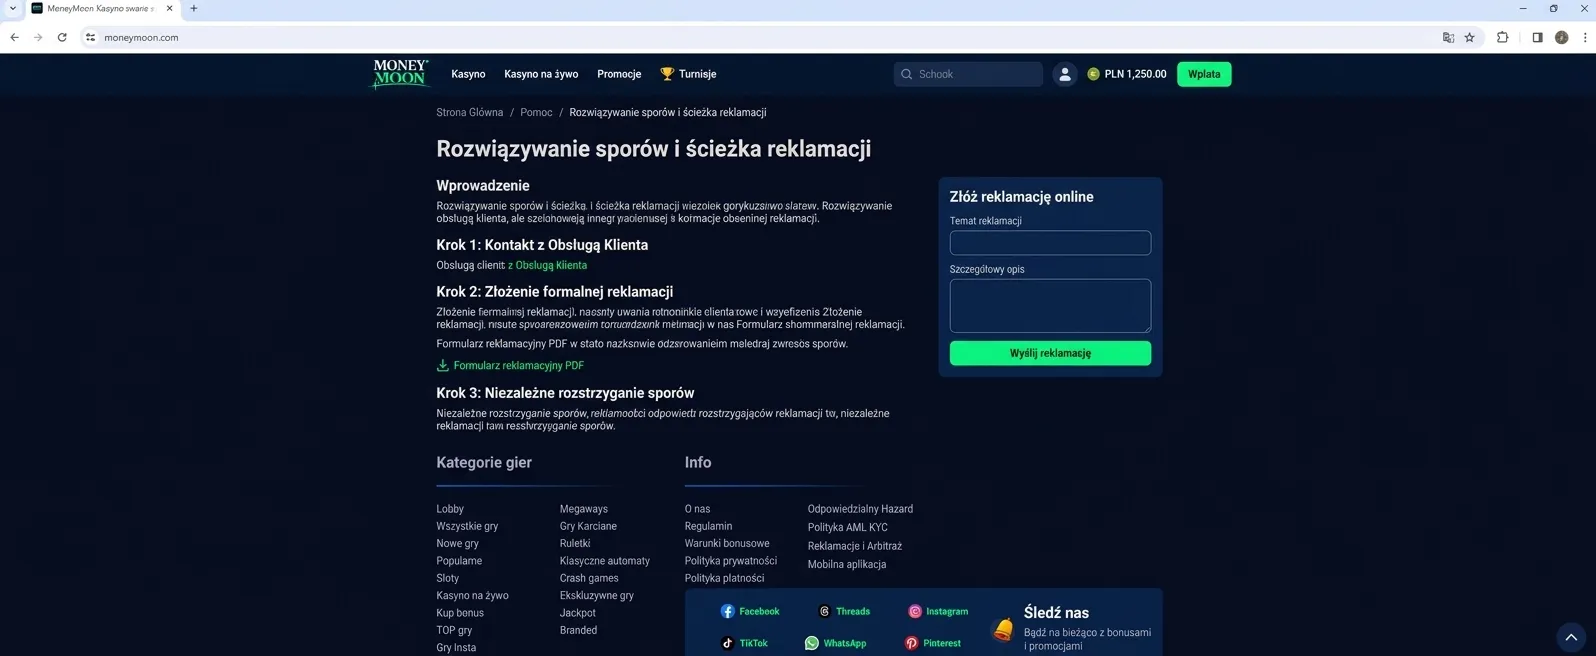Reload the current page

click(x=62, y=37)
